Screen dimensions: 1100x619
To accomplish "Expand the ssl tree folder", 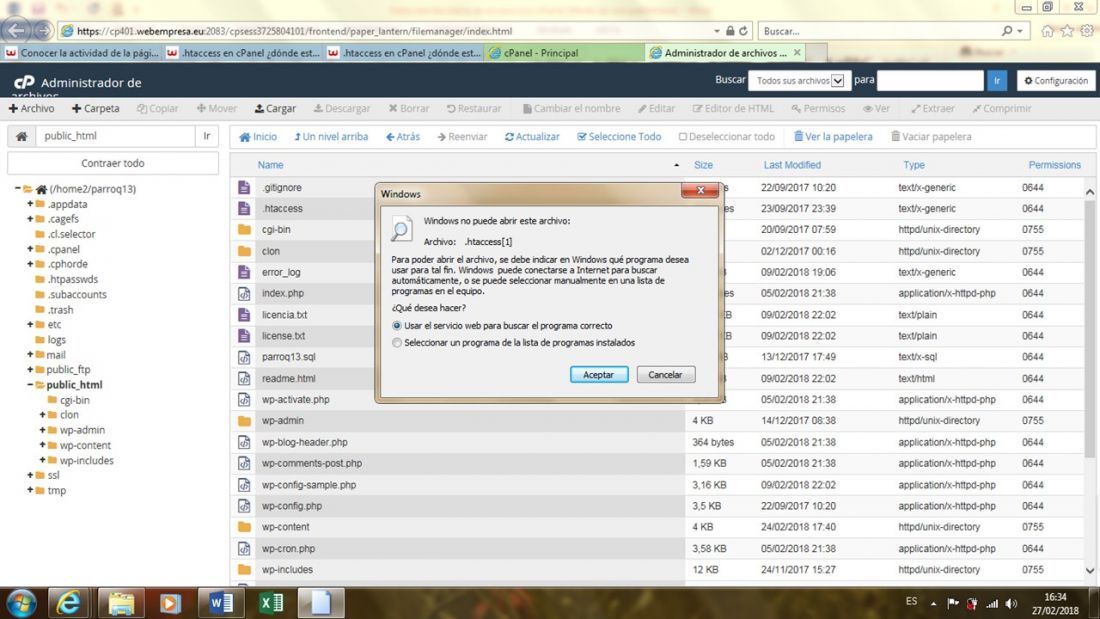I will [x=30, y=475].
